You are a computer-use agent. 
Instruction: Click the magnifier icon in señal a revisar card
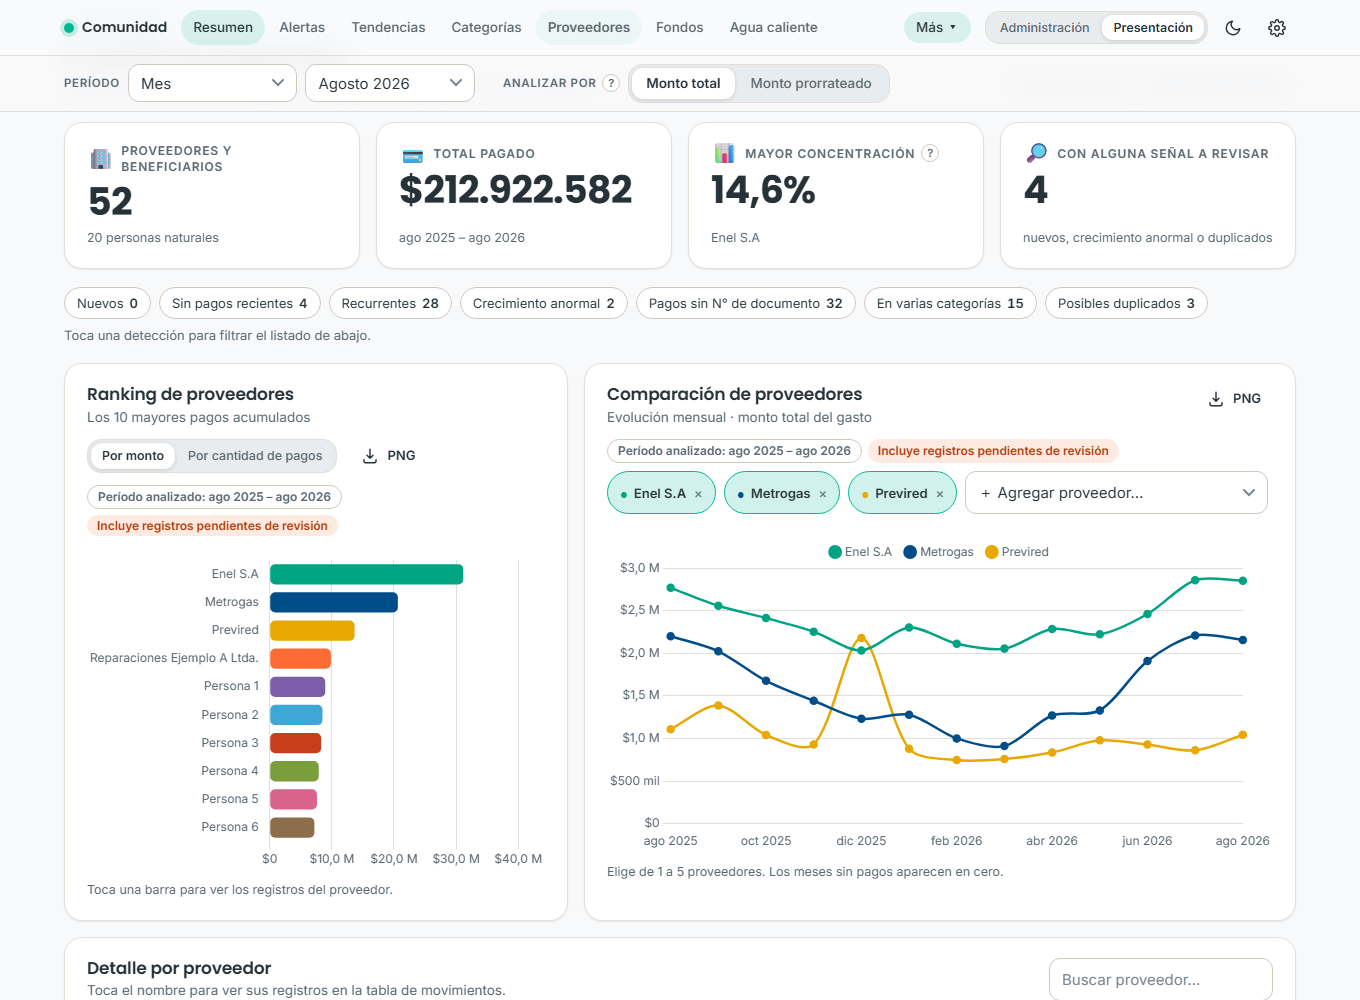(x=1037, y=153)
